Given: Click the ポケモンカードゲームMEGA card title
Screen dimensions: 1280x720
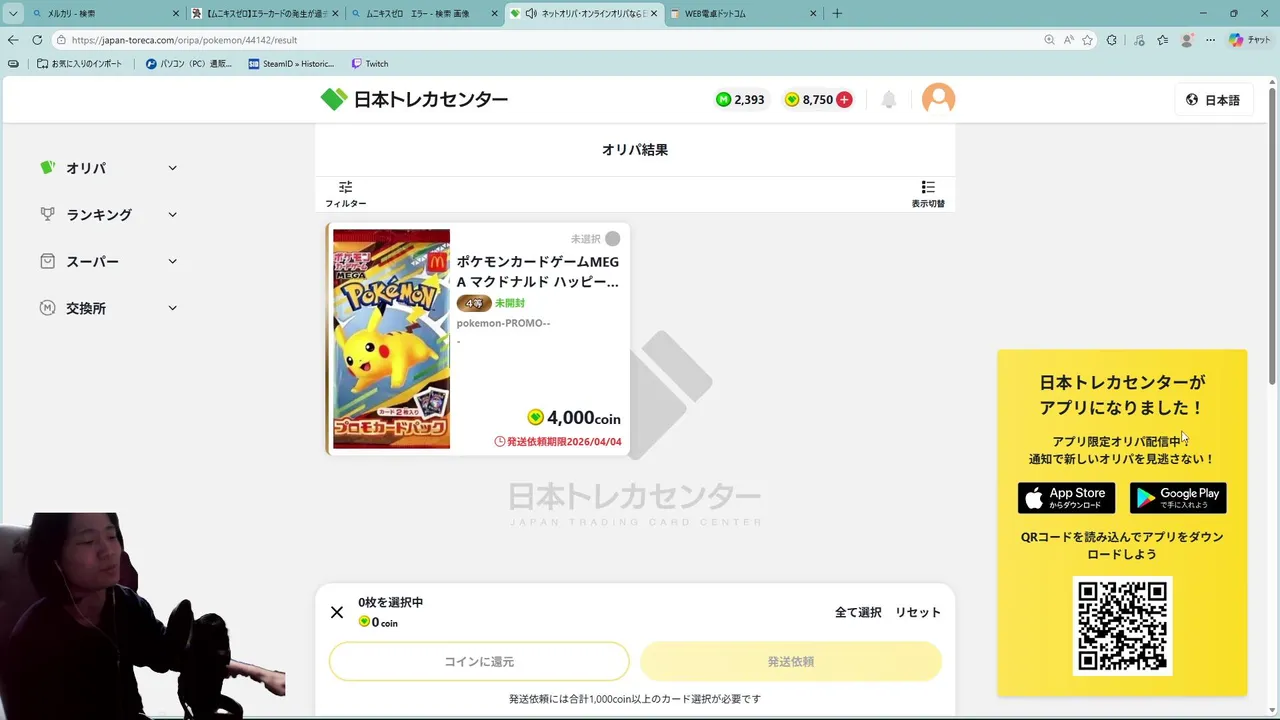Looking at the screenshot, I should click(538, 271).
